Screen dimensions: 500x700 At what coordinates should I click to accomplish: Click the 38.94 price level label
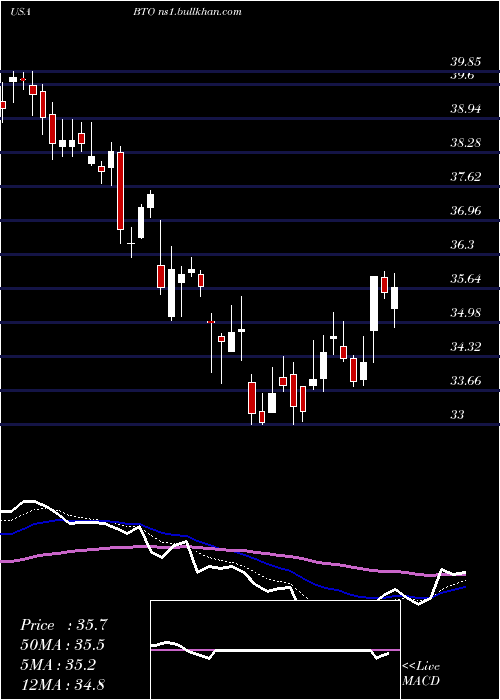466,108
